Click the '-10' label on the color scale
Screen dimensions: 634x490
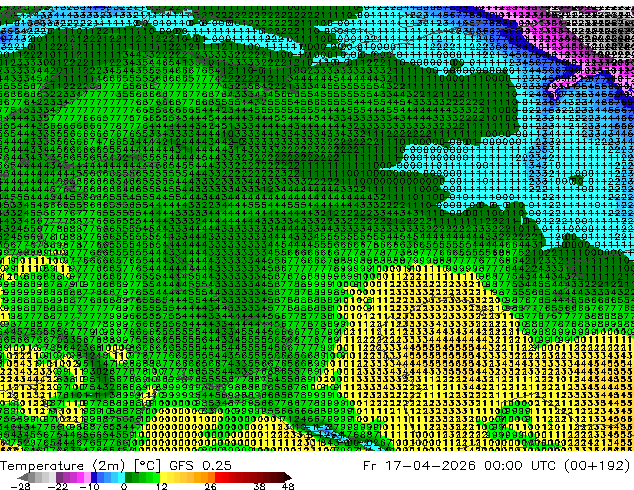coord(89,486)
